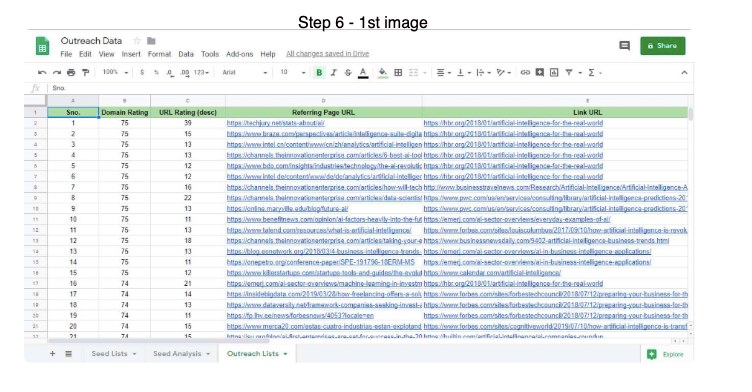Open the online.maryville.edu referring page link
The width and height of the screenshot is (752, 392).
287,209
